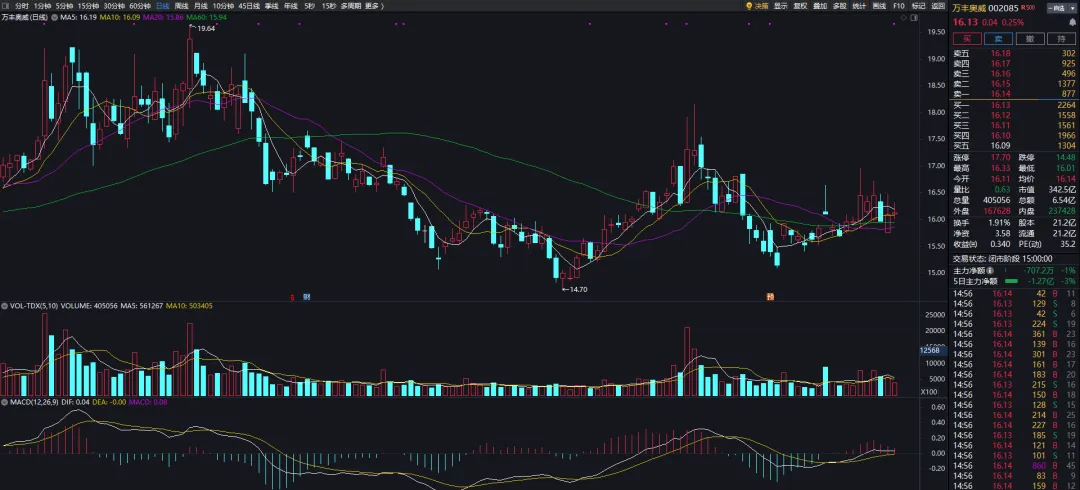This screenshot has width=1080, height=490.
Task: Open the 决策 lightbulb tool
Action: (757, 6)
